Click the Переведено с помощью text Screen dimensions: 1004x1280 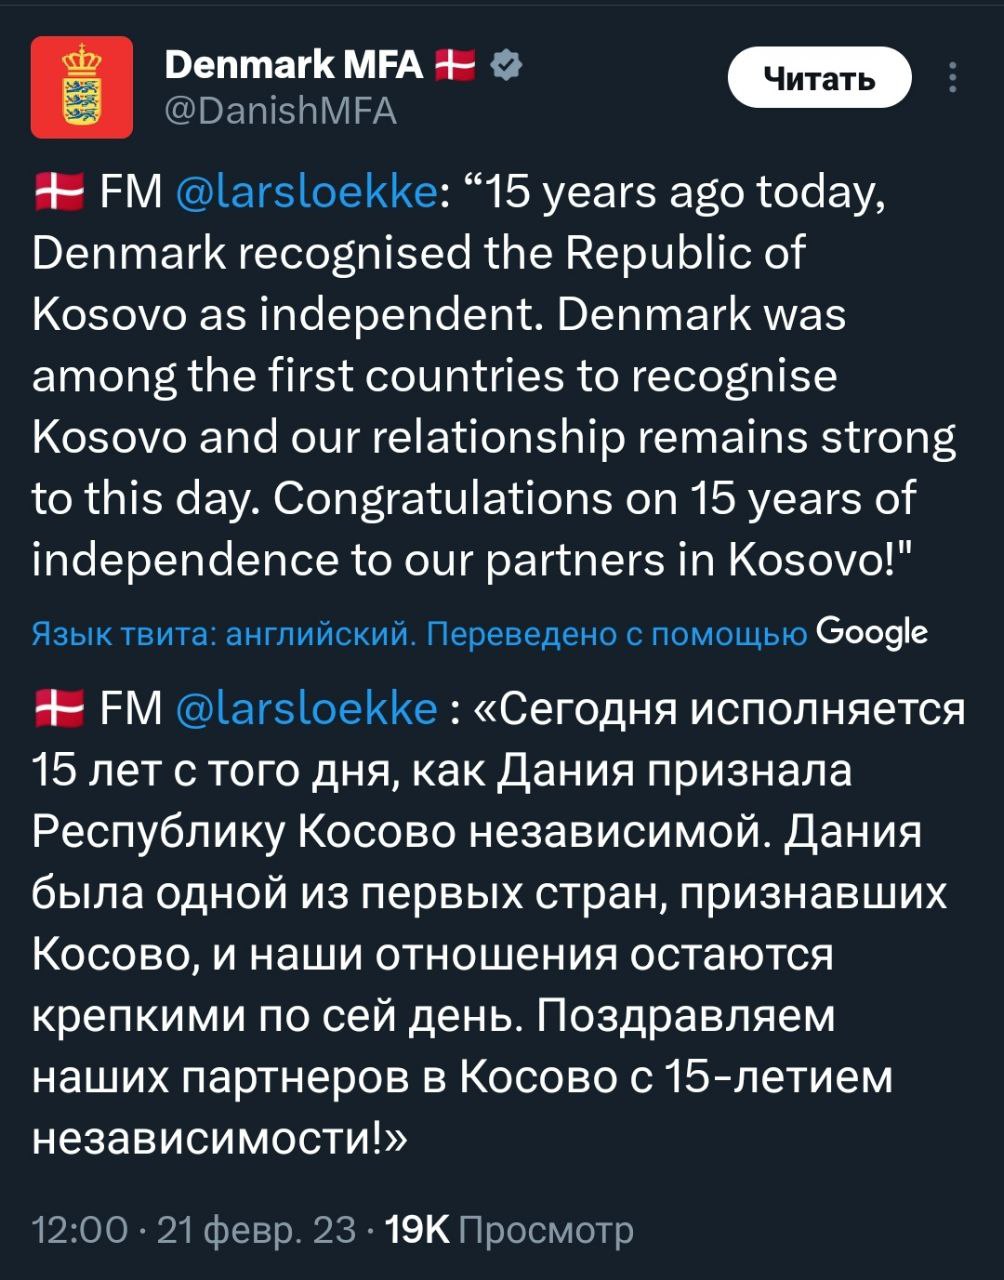[x=617, y=634]
